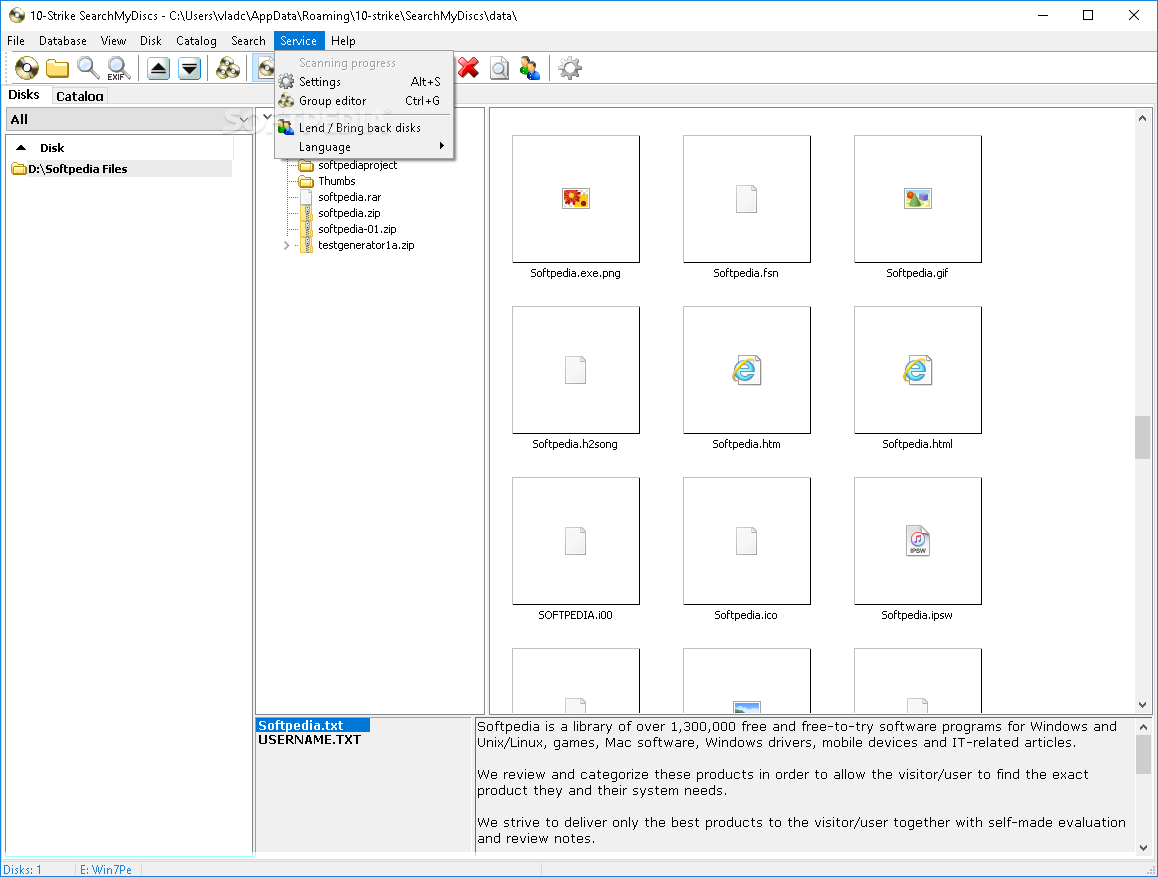The height and width of the screenshot is (877, 1158).
Task: Select the D:\Softpedia Files disk entry
Action: [120, 169]
